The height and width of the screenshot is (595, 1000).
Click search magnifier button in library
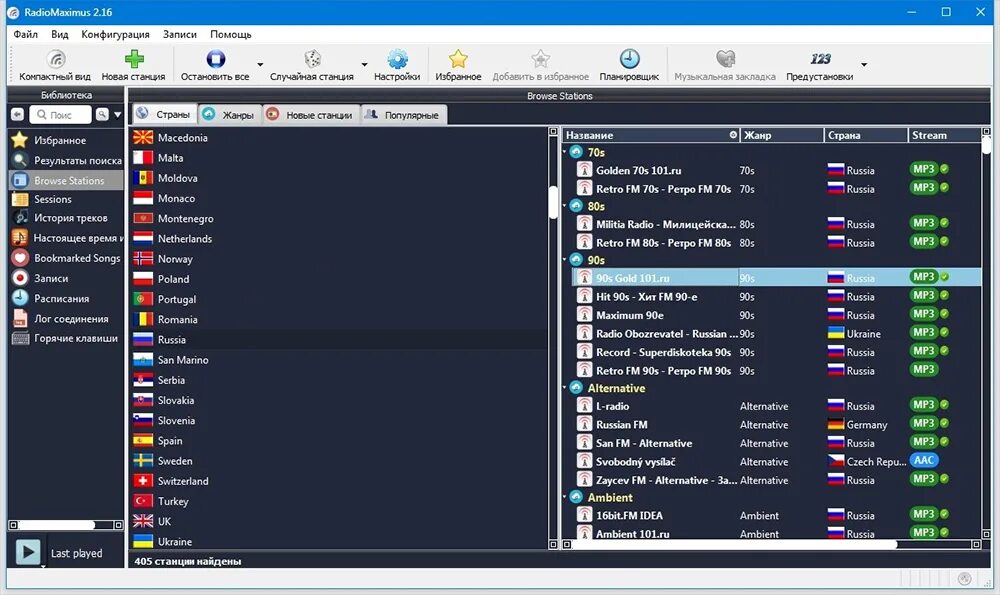[x=102, y=114]
